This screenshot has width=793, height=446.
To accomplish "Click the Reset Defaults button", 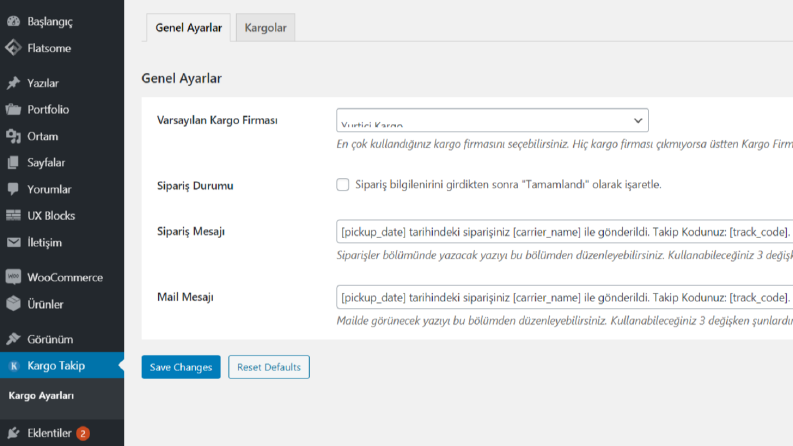I will 269,367.
